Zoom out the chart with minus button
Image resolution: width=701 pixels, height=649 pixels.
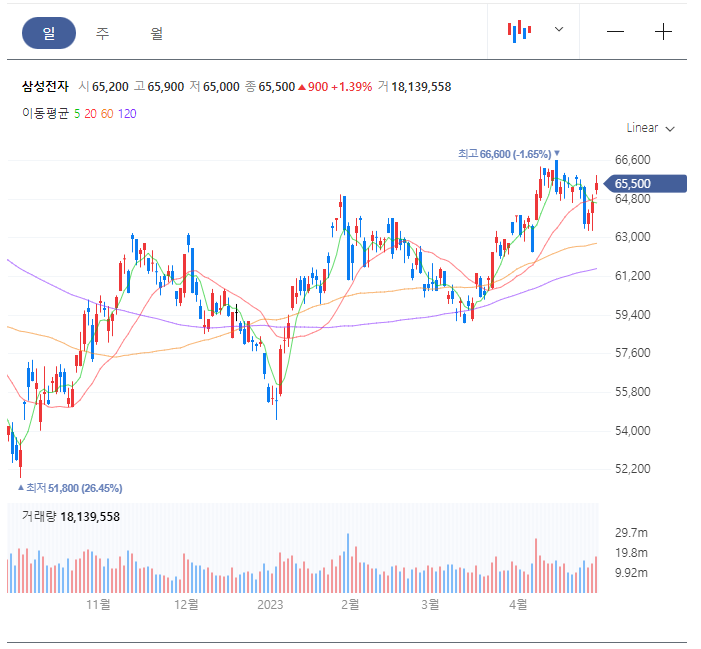(615, 32)
